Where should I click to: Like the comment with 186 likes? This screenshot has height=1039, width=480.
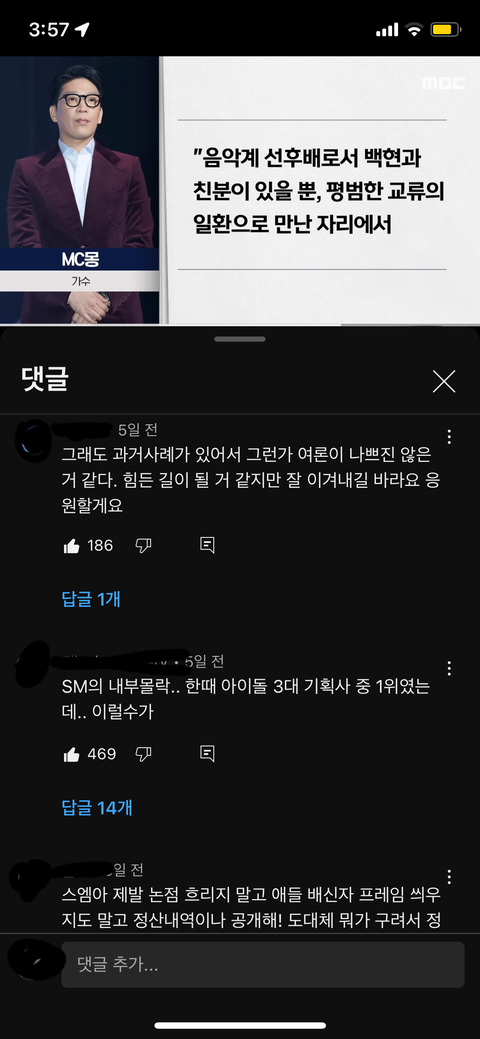tap(72, 546)
